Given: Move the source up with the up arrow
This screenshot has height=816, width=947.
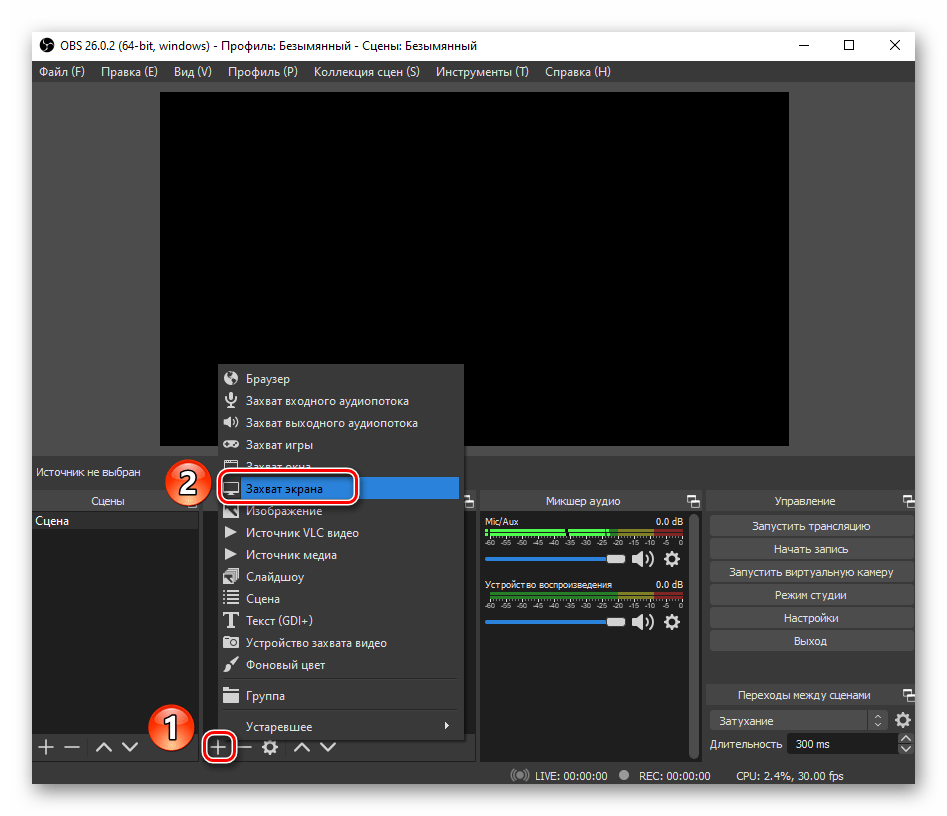Looking at the screenshot, I should point(301,747).
